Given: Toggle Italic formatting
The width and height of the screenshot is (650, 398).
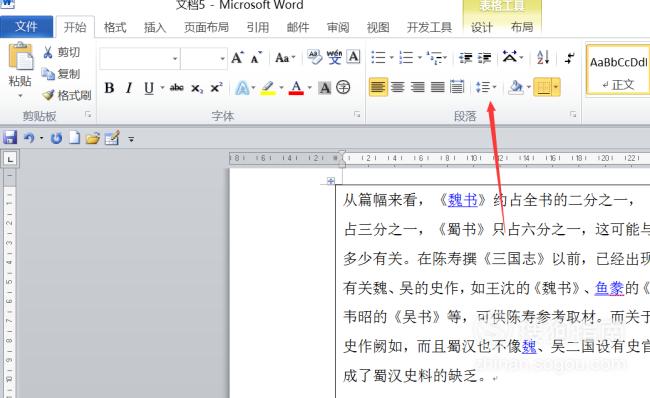Looking at the screenshot, I should pyautogui.click(x=129, y=88).
